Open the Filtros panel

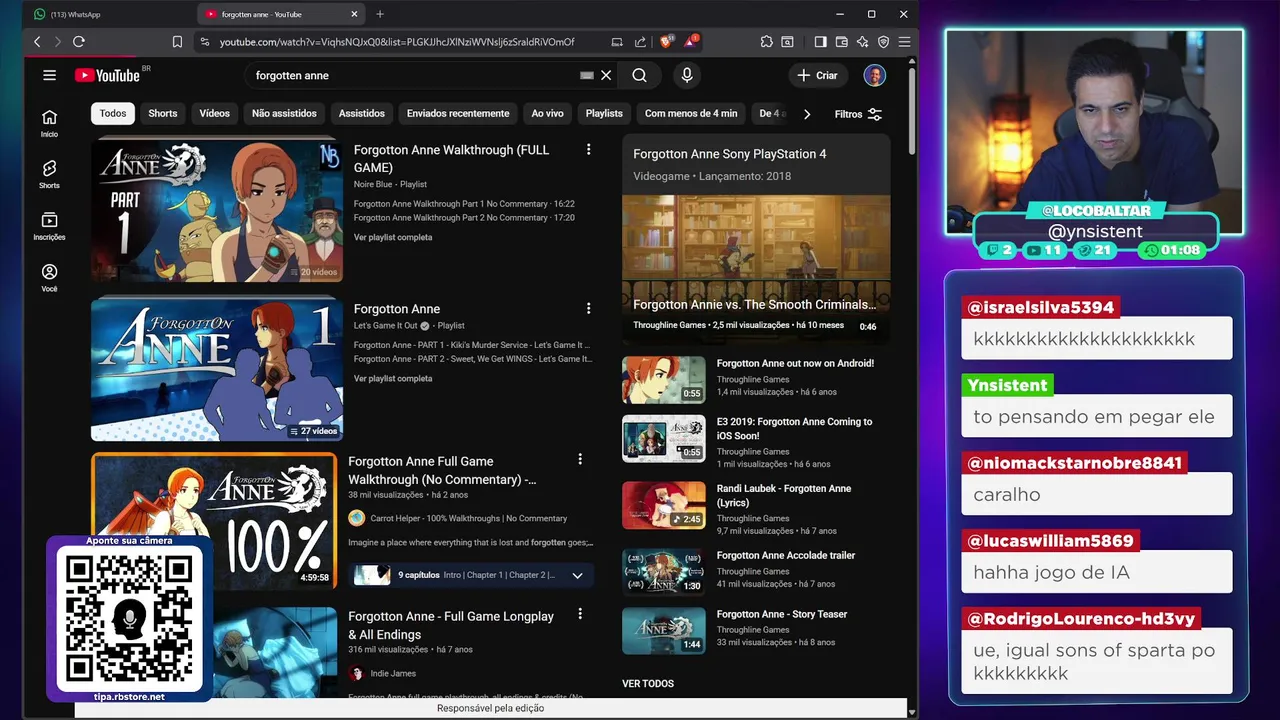[859, 114]
